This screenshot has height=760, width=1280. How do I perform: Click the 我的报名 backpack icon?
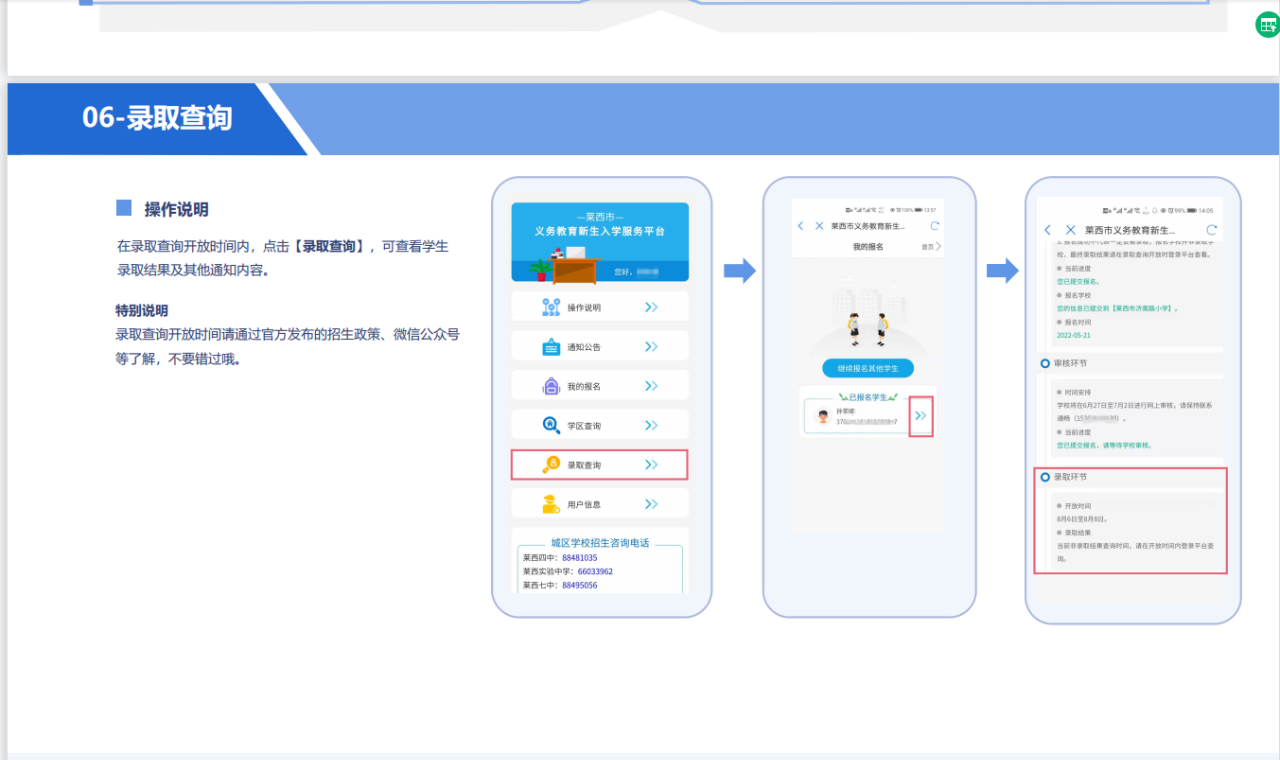[x=551, y=386]
